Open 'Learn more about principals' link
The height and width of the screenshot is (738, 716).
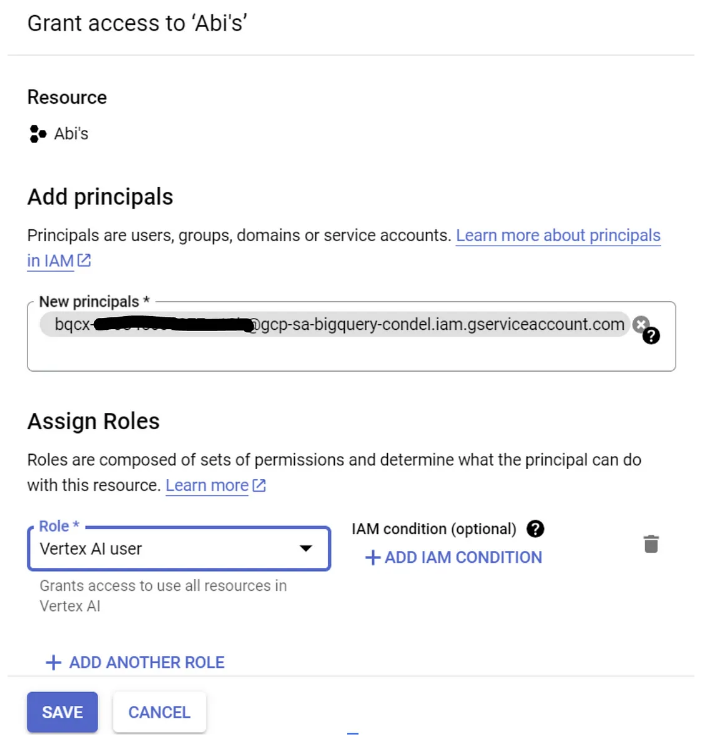[x=558, y=236]
